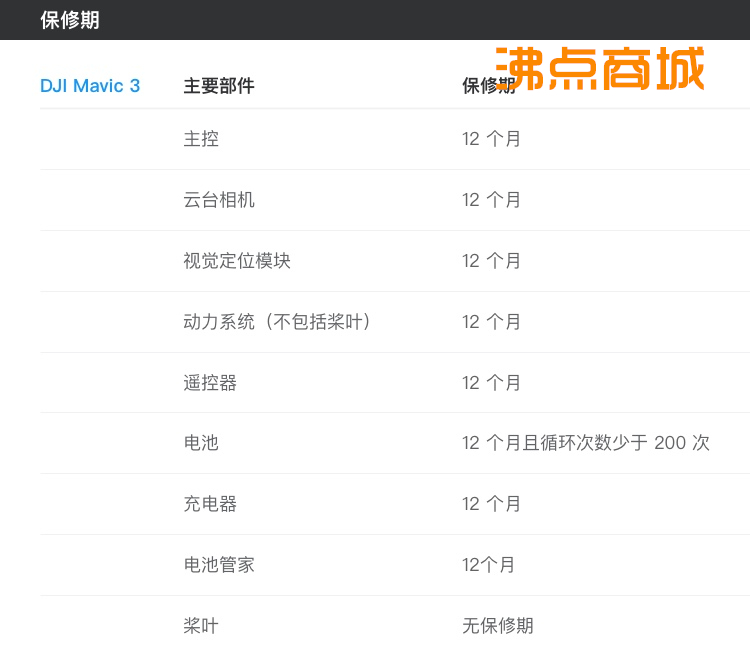Select the 主要部件 column header
The height and width of the screenshot is (671, 750).
219,86
